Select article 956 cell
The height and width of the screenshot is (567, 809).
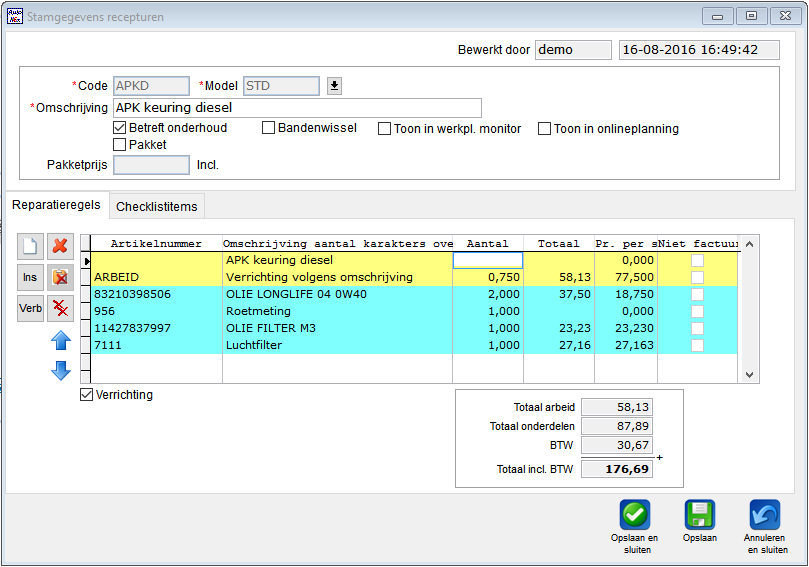click(x=156, y=311)
